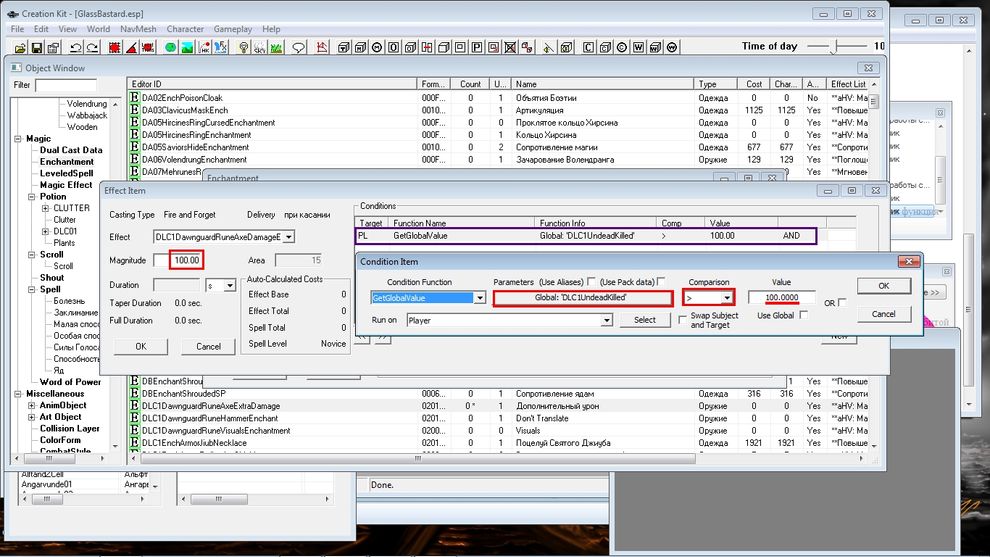Open the Comparison operator dropdown
This screenshot has height=557, width=990.
[x=728, y=298]
